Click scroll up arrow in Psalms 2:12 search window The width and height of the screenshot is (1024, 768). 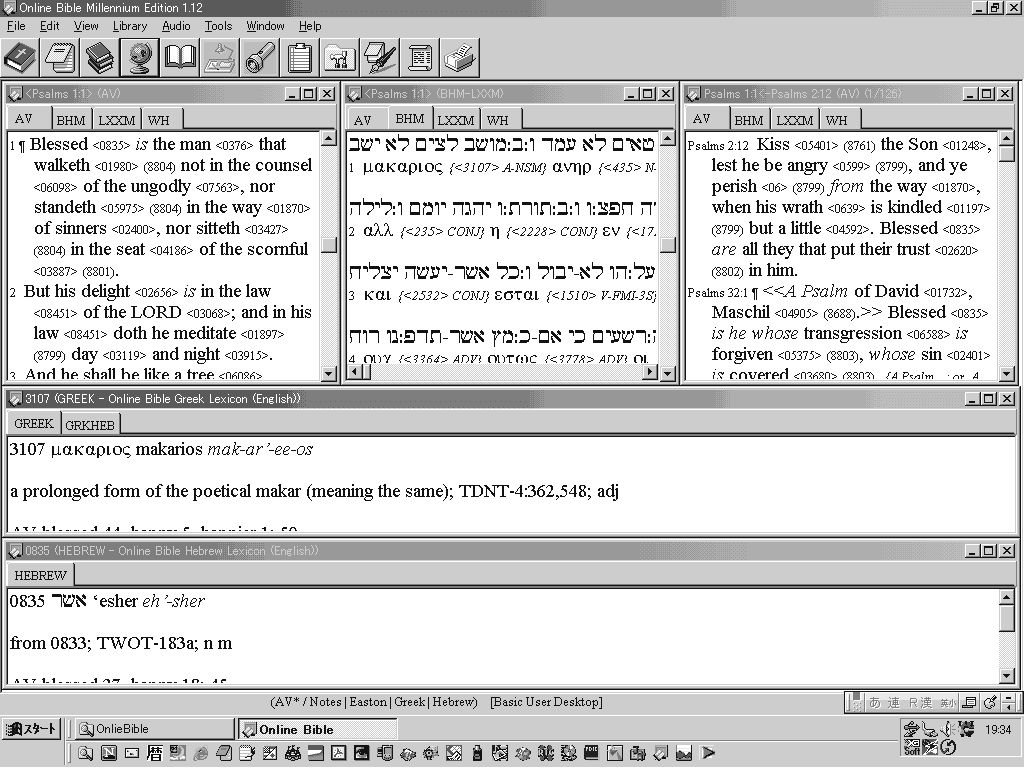[1006, 138]
